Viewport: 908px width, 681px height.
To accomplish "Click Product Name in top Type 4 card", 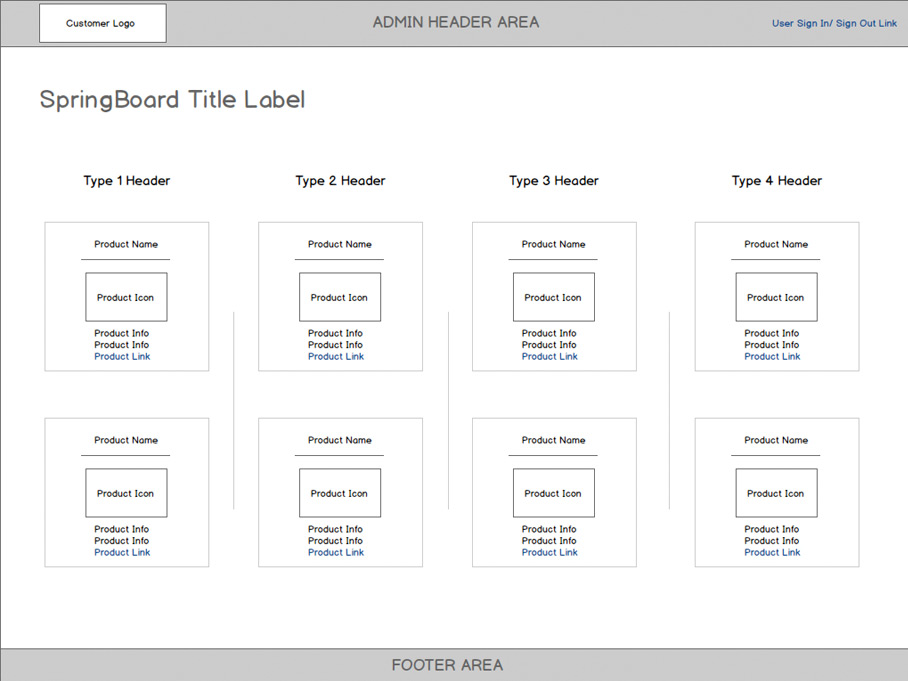I will (776, 244).
